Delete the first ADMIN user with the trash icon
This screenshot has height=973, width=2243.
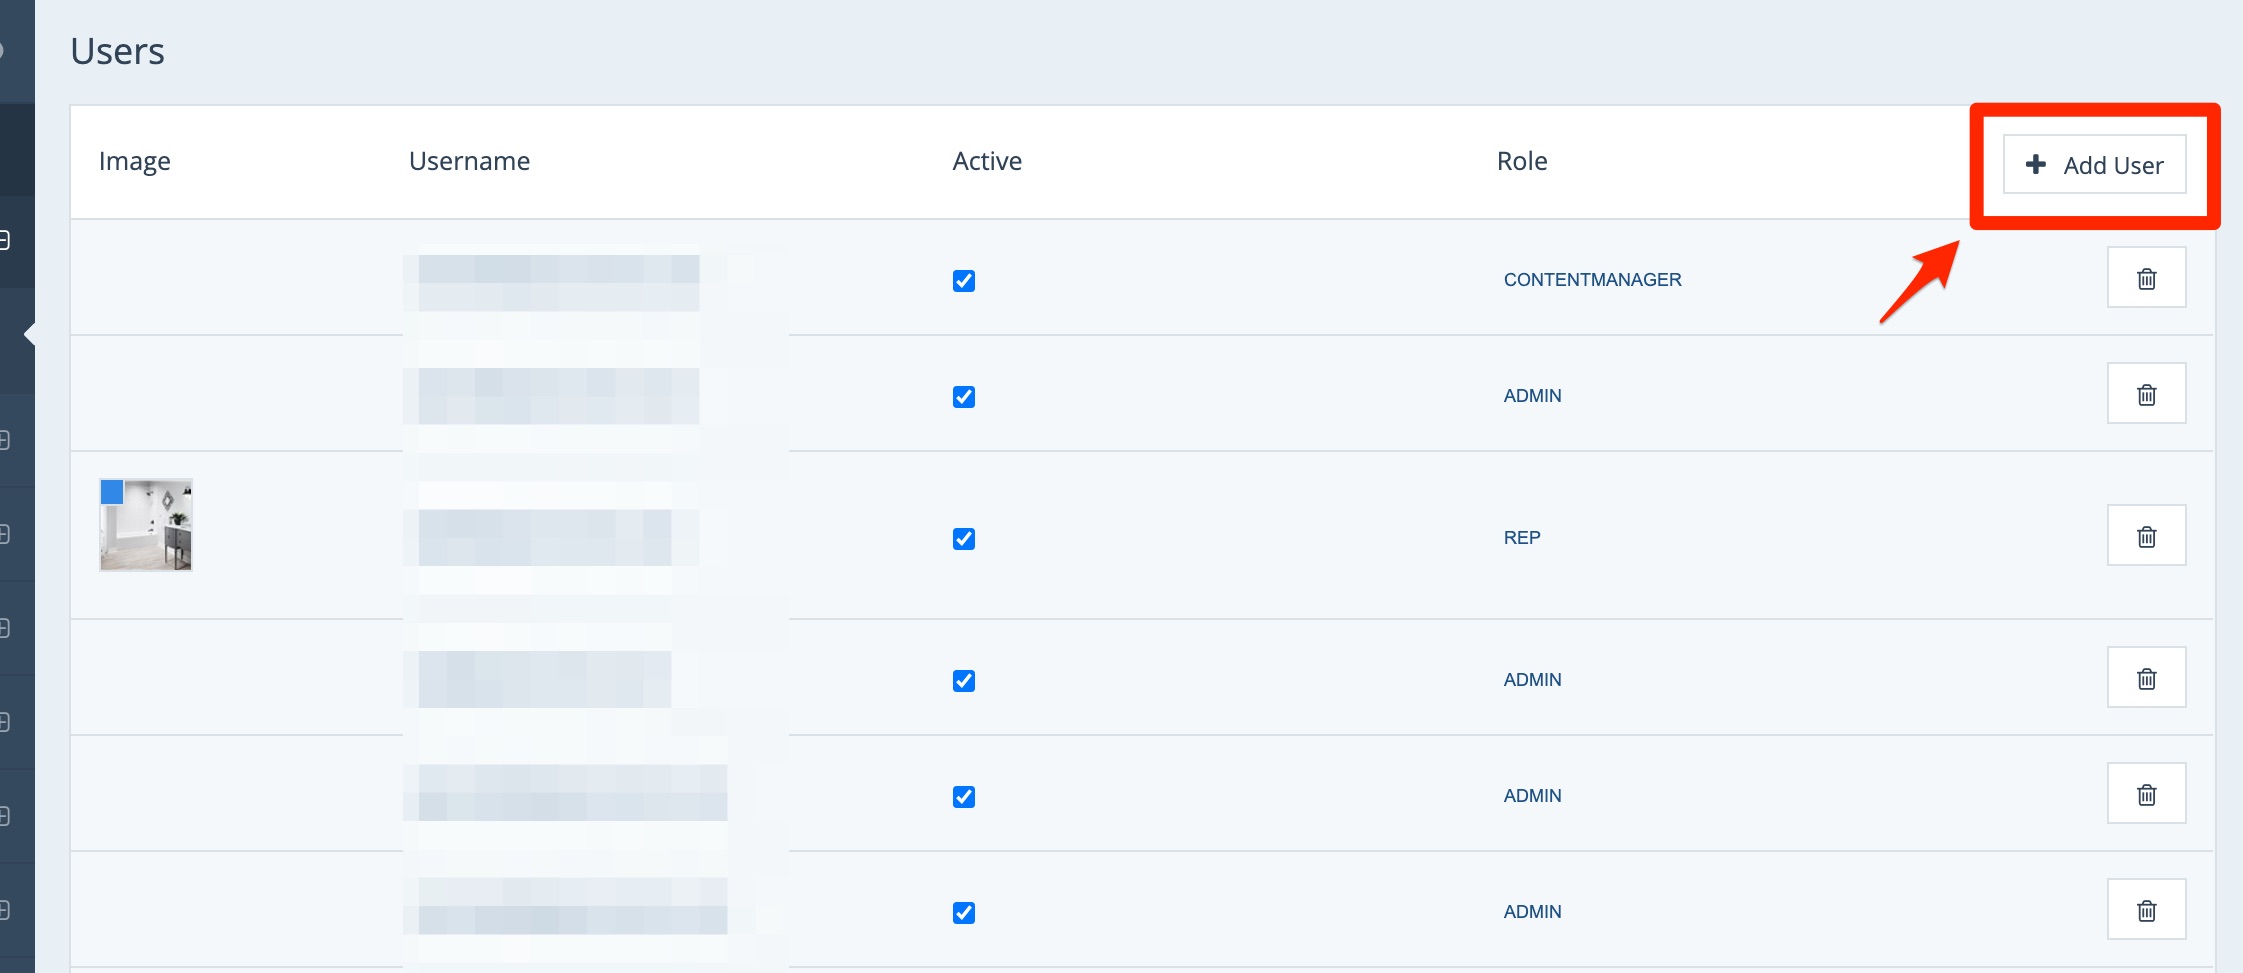point(2146,394)
